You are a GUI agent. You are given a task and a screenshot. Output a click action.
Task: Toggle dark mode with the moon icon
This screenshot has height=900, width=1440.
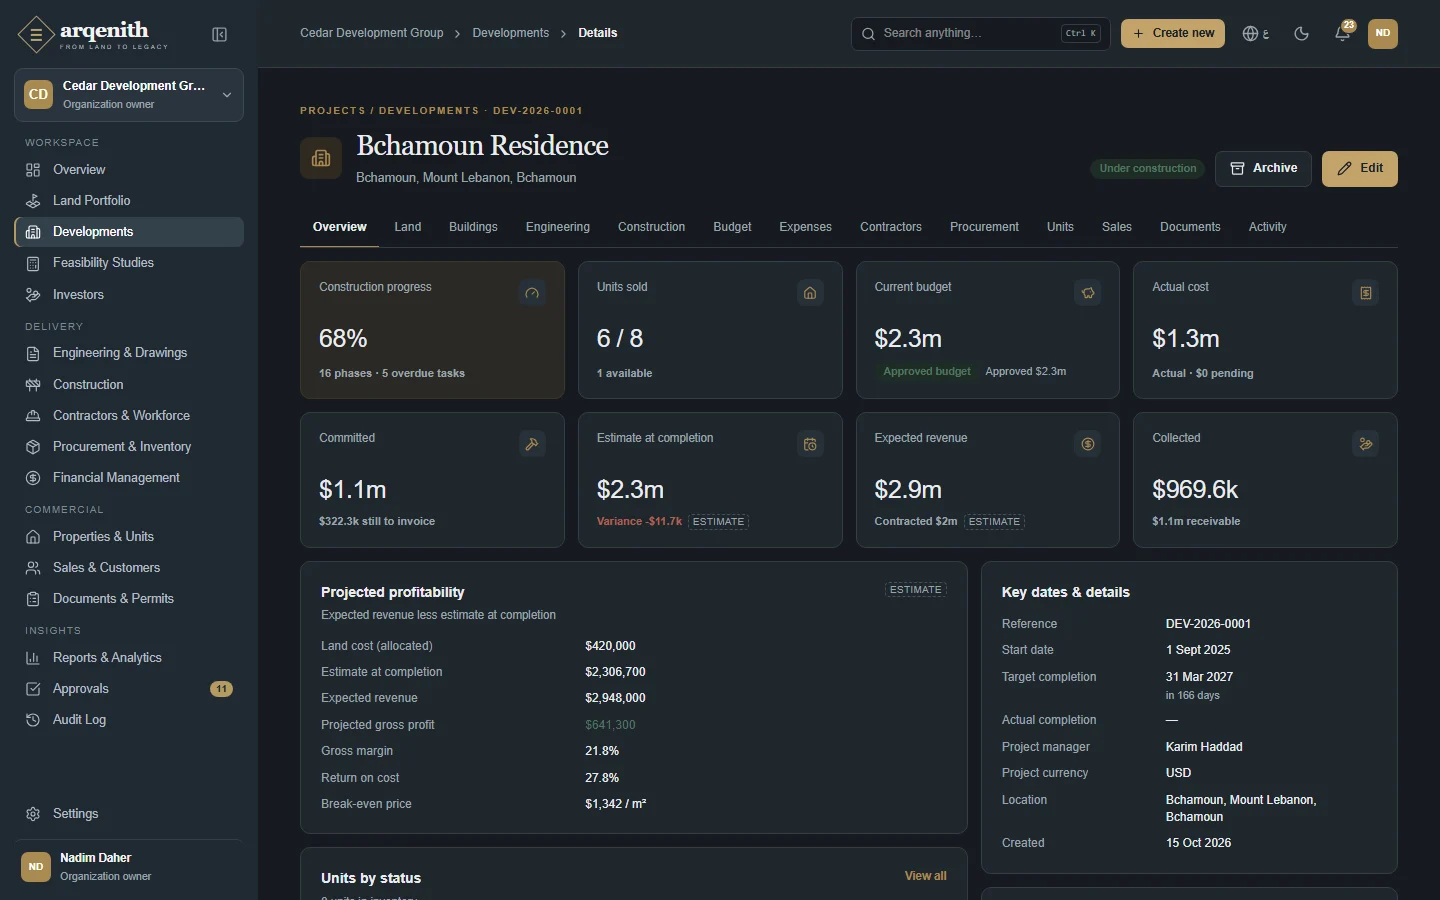click(x=1301, y=34)
